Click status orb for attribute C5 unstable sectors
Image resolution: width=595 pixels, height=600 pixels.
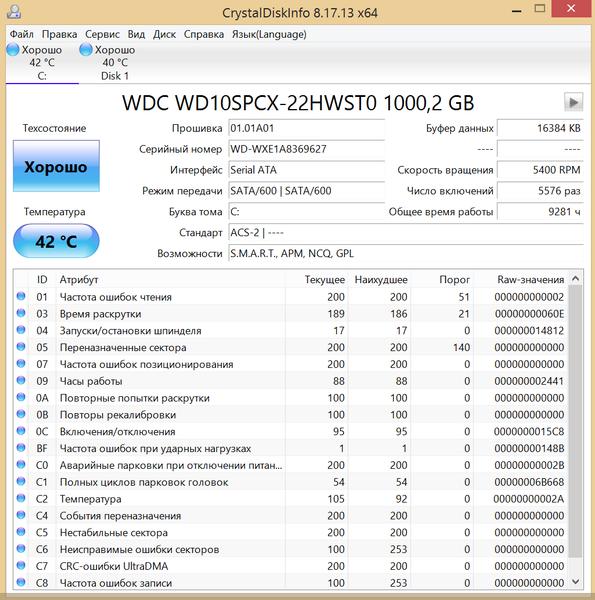click(x=21, y=532)
